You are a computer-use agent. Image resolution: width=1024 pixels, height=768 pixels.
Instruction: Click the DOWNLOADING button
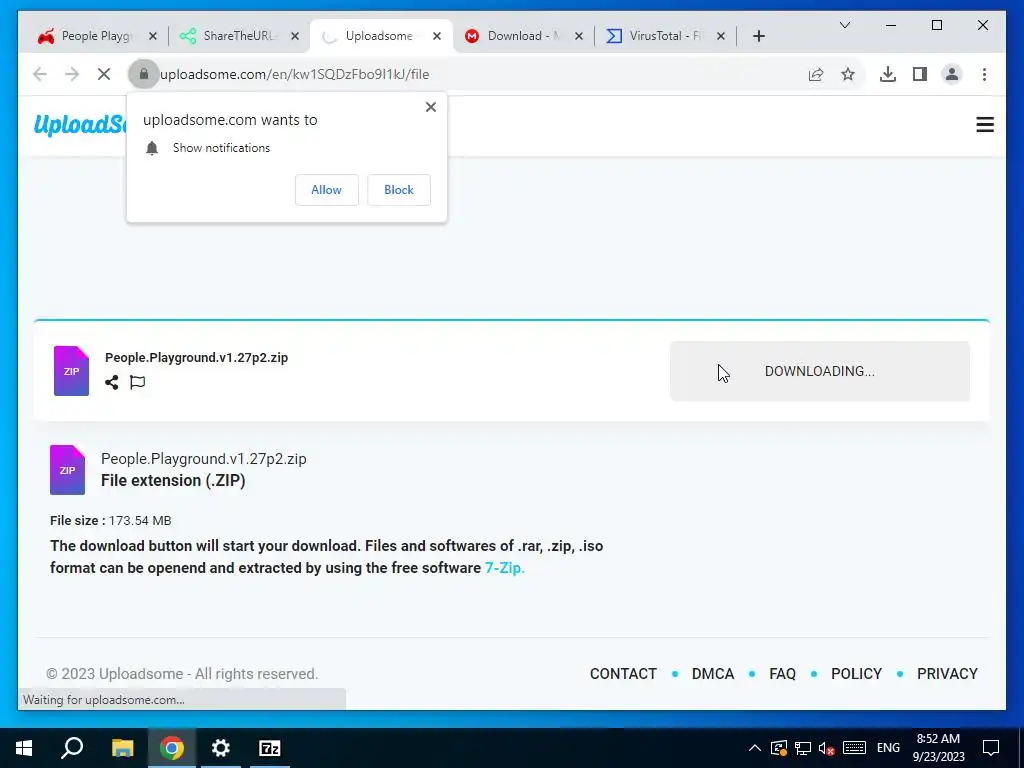820,371
